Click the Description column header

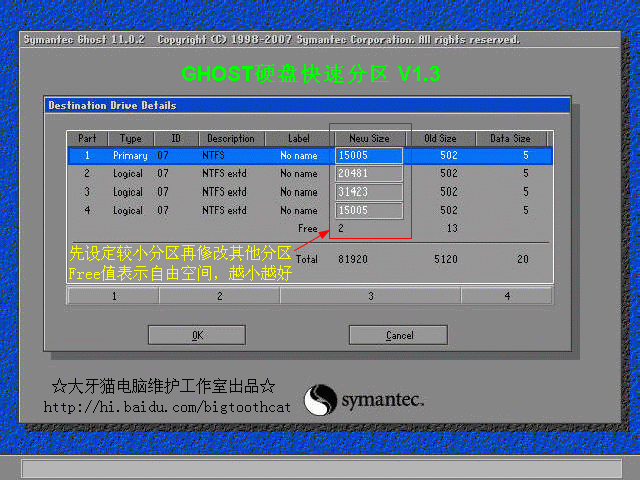click(231, 139)
